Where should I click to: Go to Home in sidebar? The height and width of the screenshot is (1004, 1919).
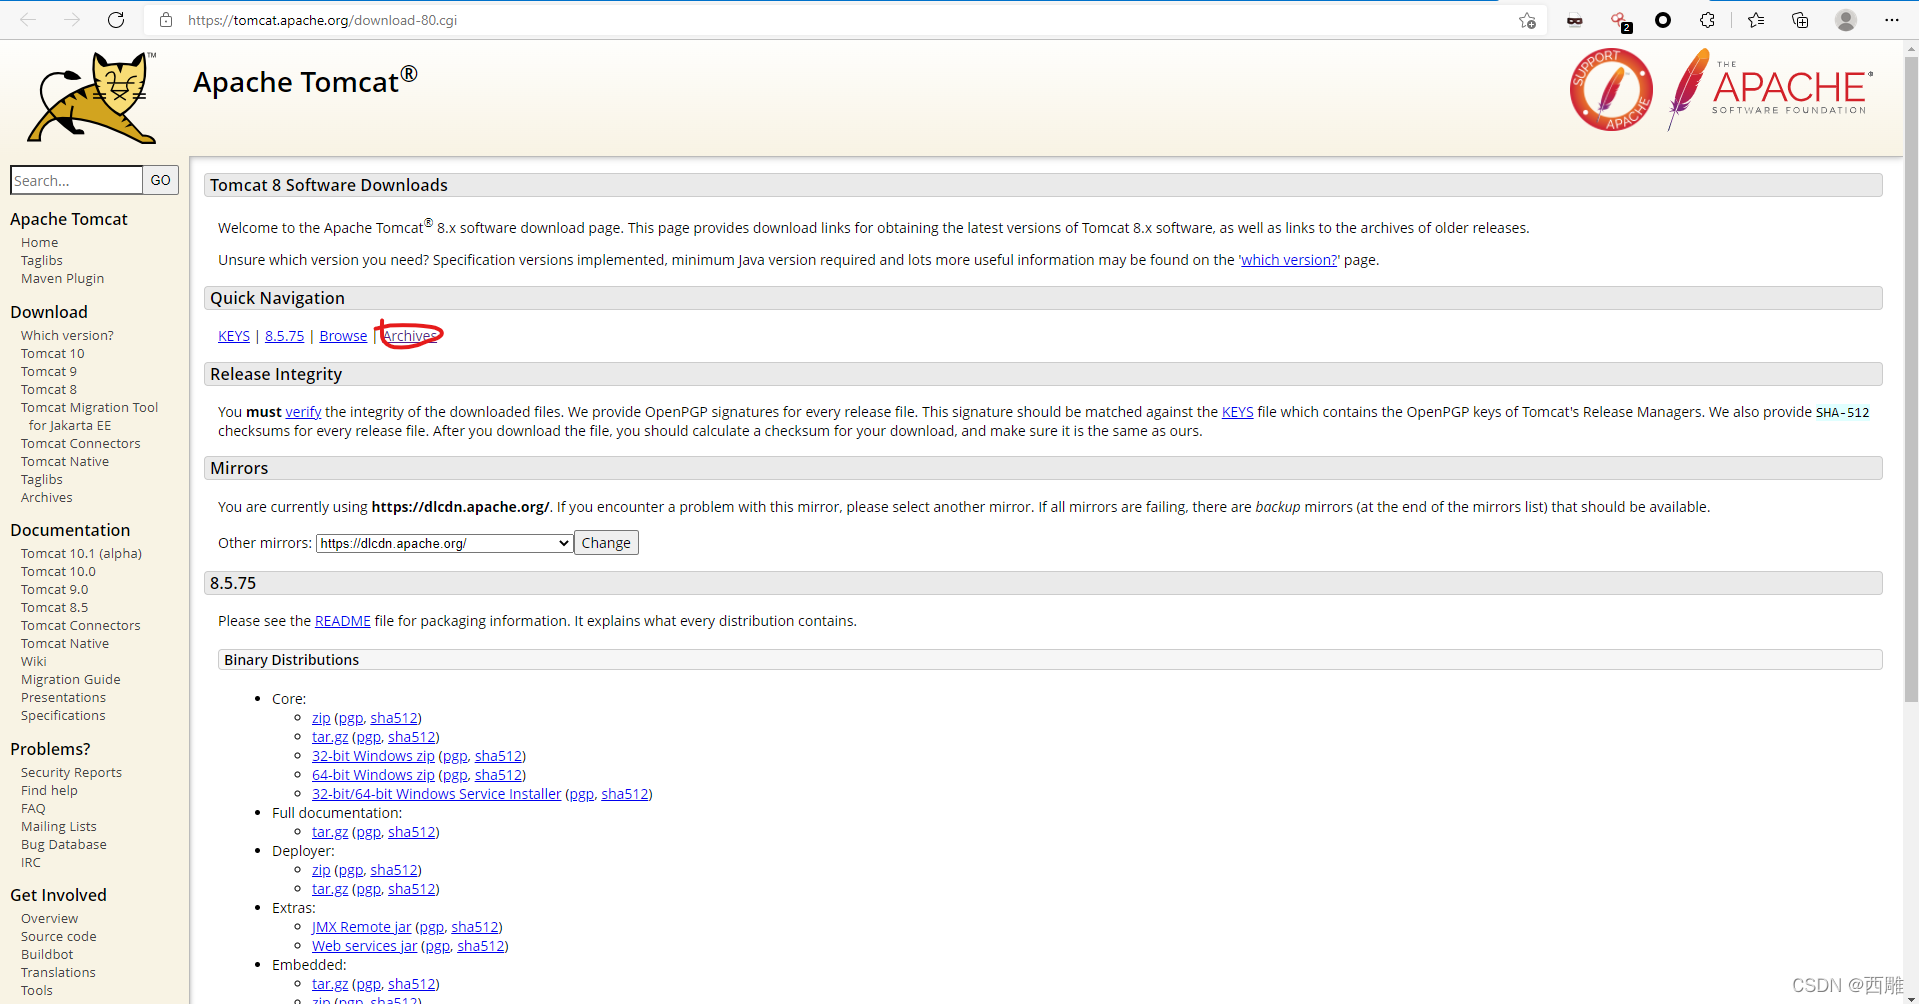(40, 243)
